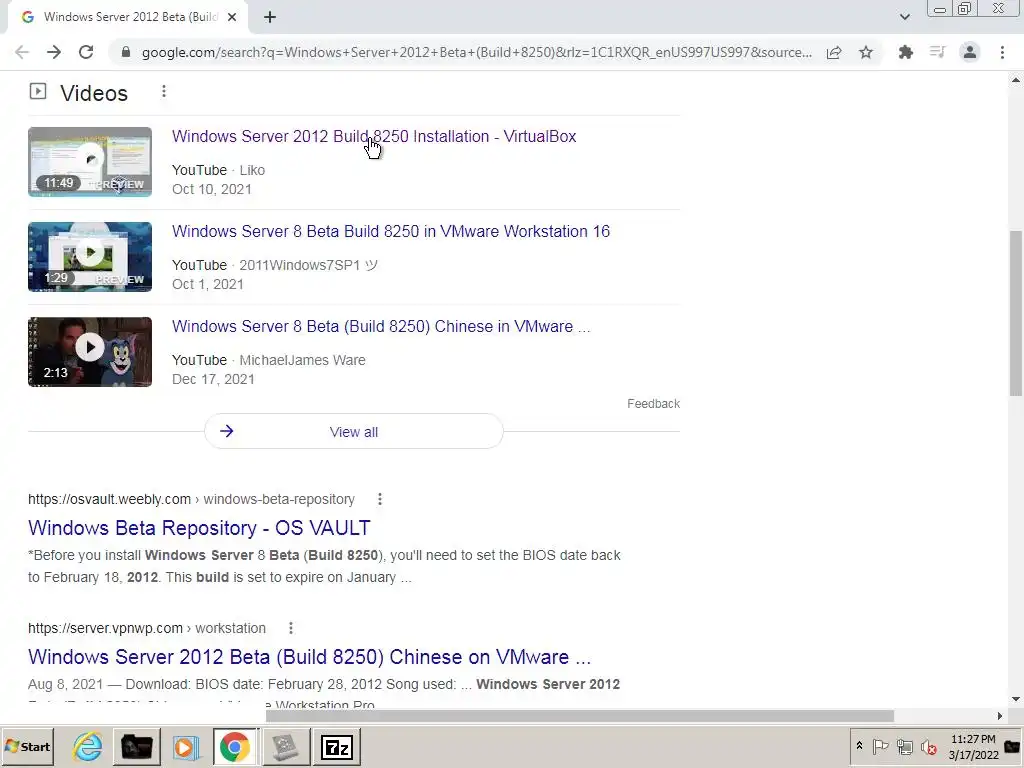Click the server.vpnwp.com URL text

[147, 628]
